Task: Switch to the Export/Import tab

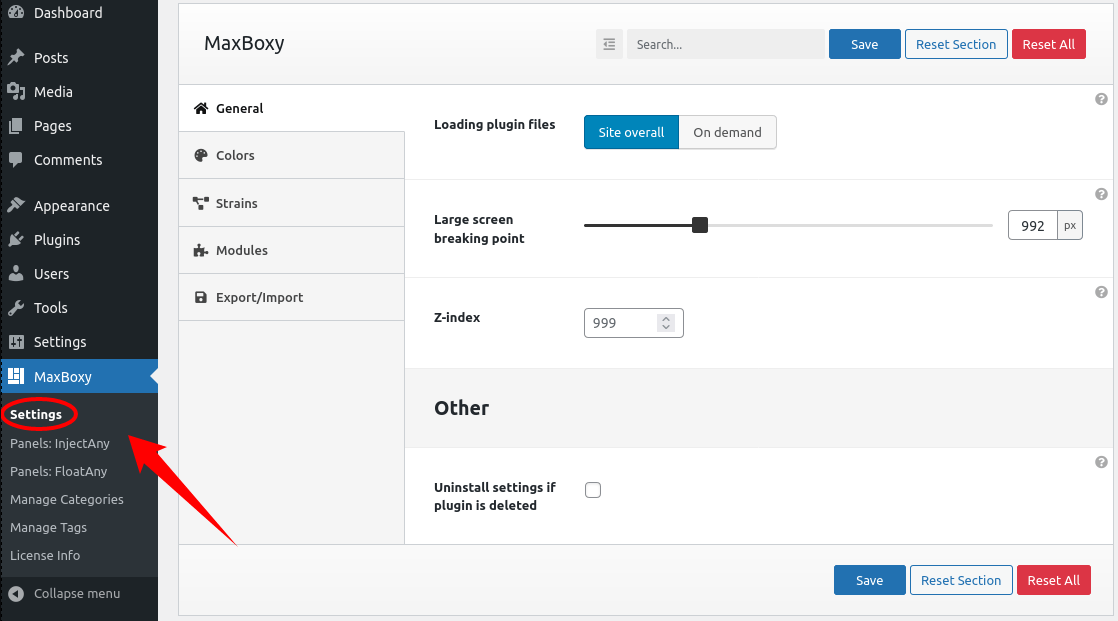Action: pyautogui.click(x=292, y=297)
